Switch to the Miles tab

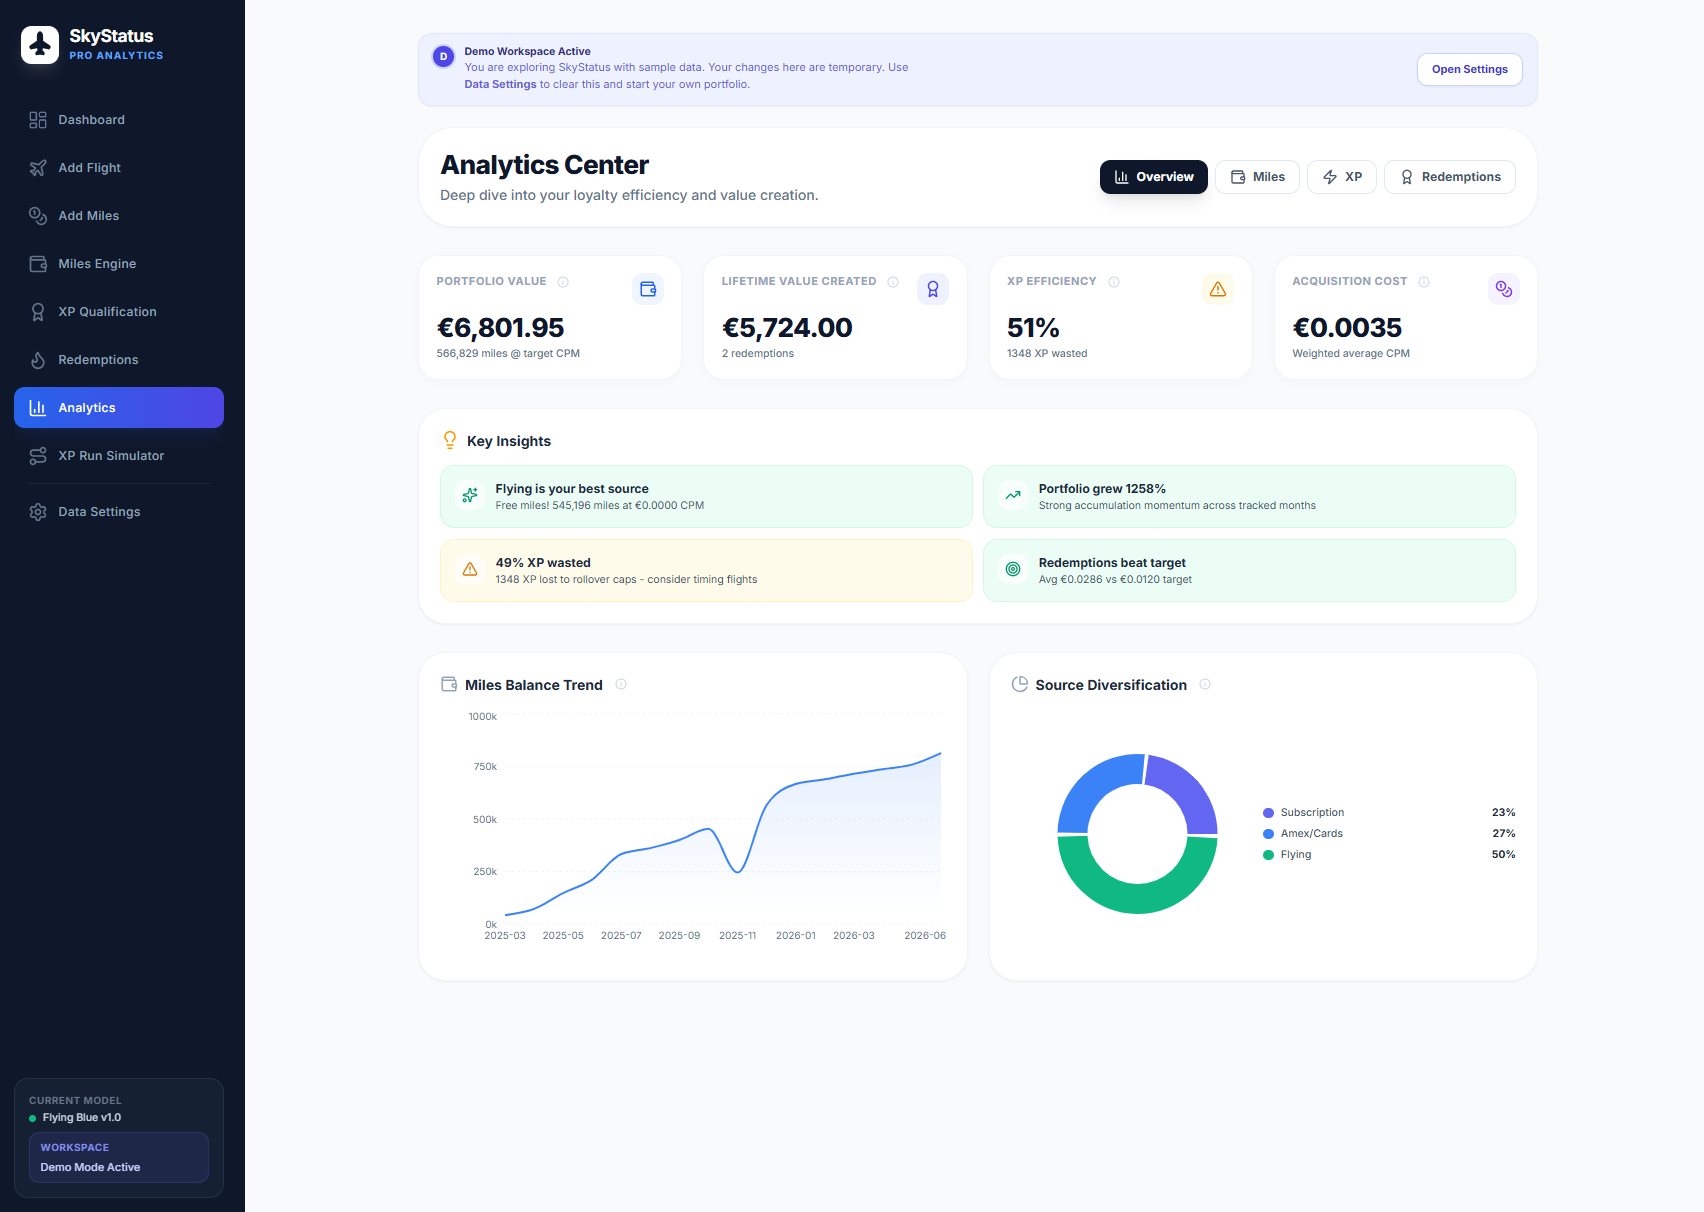[1257, 177]
